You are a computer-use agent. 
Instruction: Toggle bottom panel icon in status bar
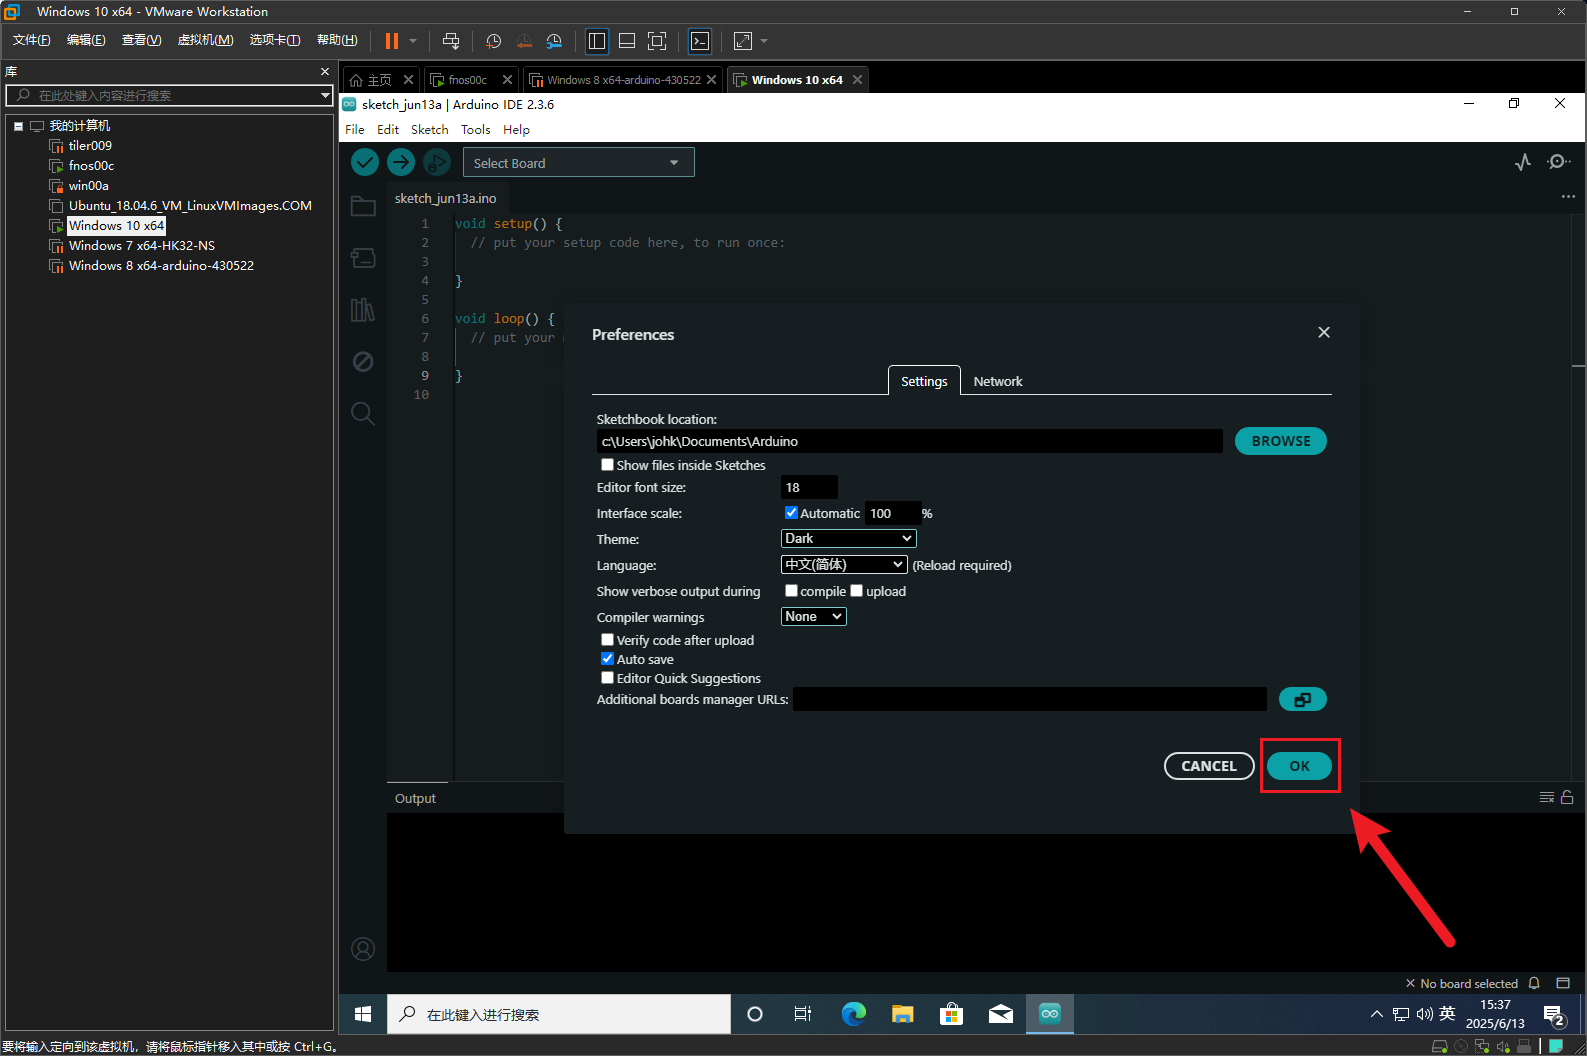click(x=1564, y=983)
